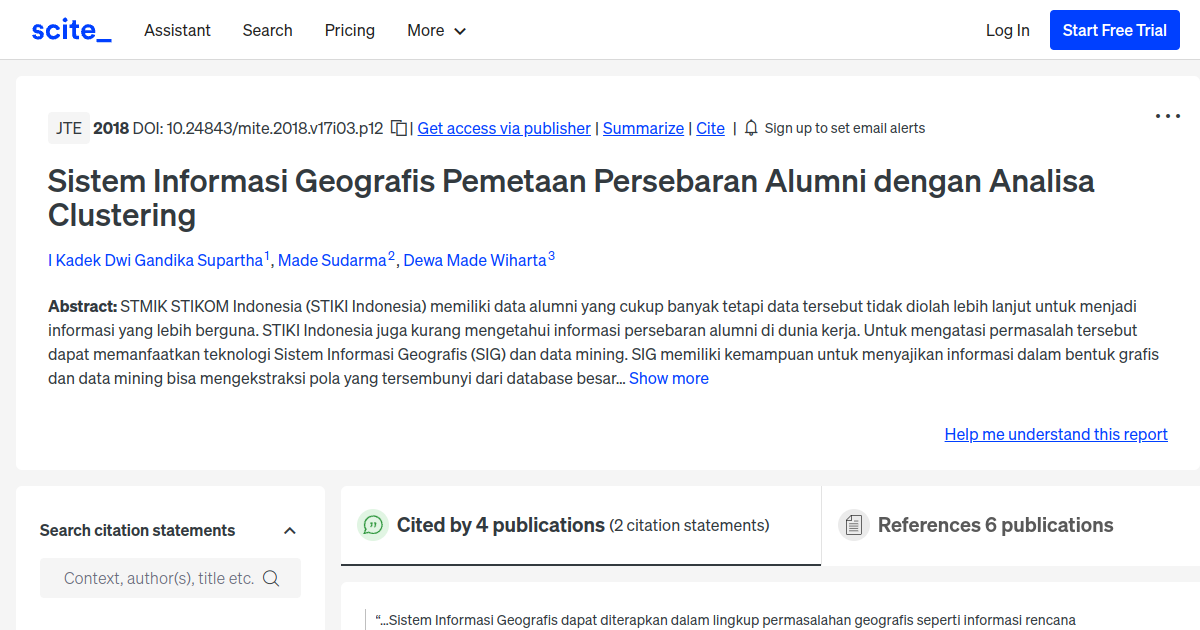Click the green quotation mark citation icon

[372, 524]
